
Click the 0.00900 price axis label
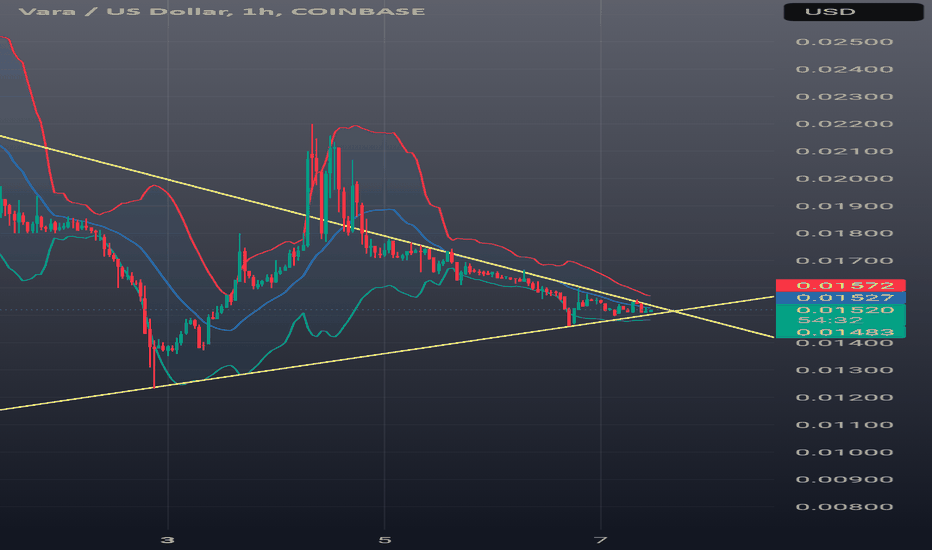pyautogui.click(x=844, y=479)
